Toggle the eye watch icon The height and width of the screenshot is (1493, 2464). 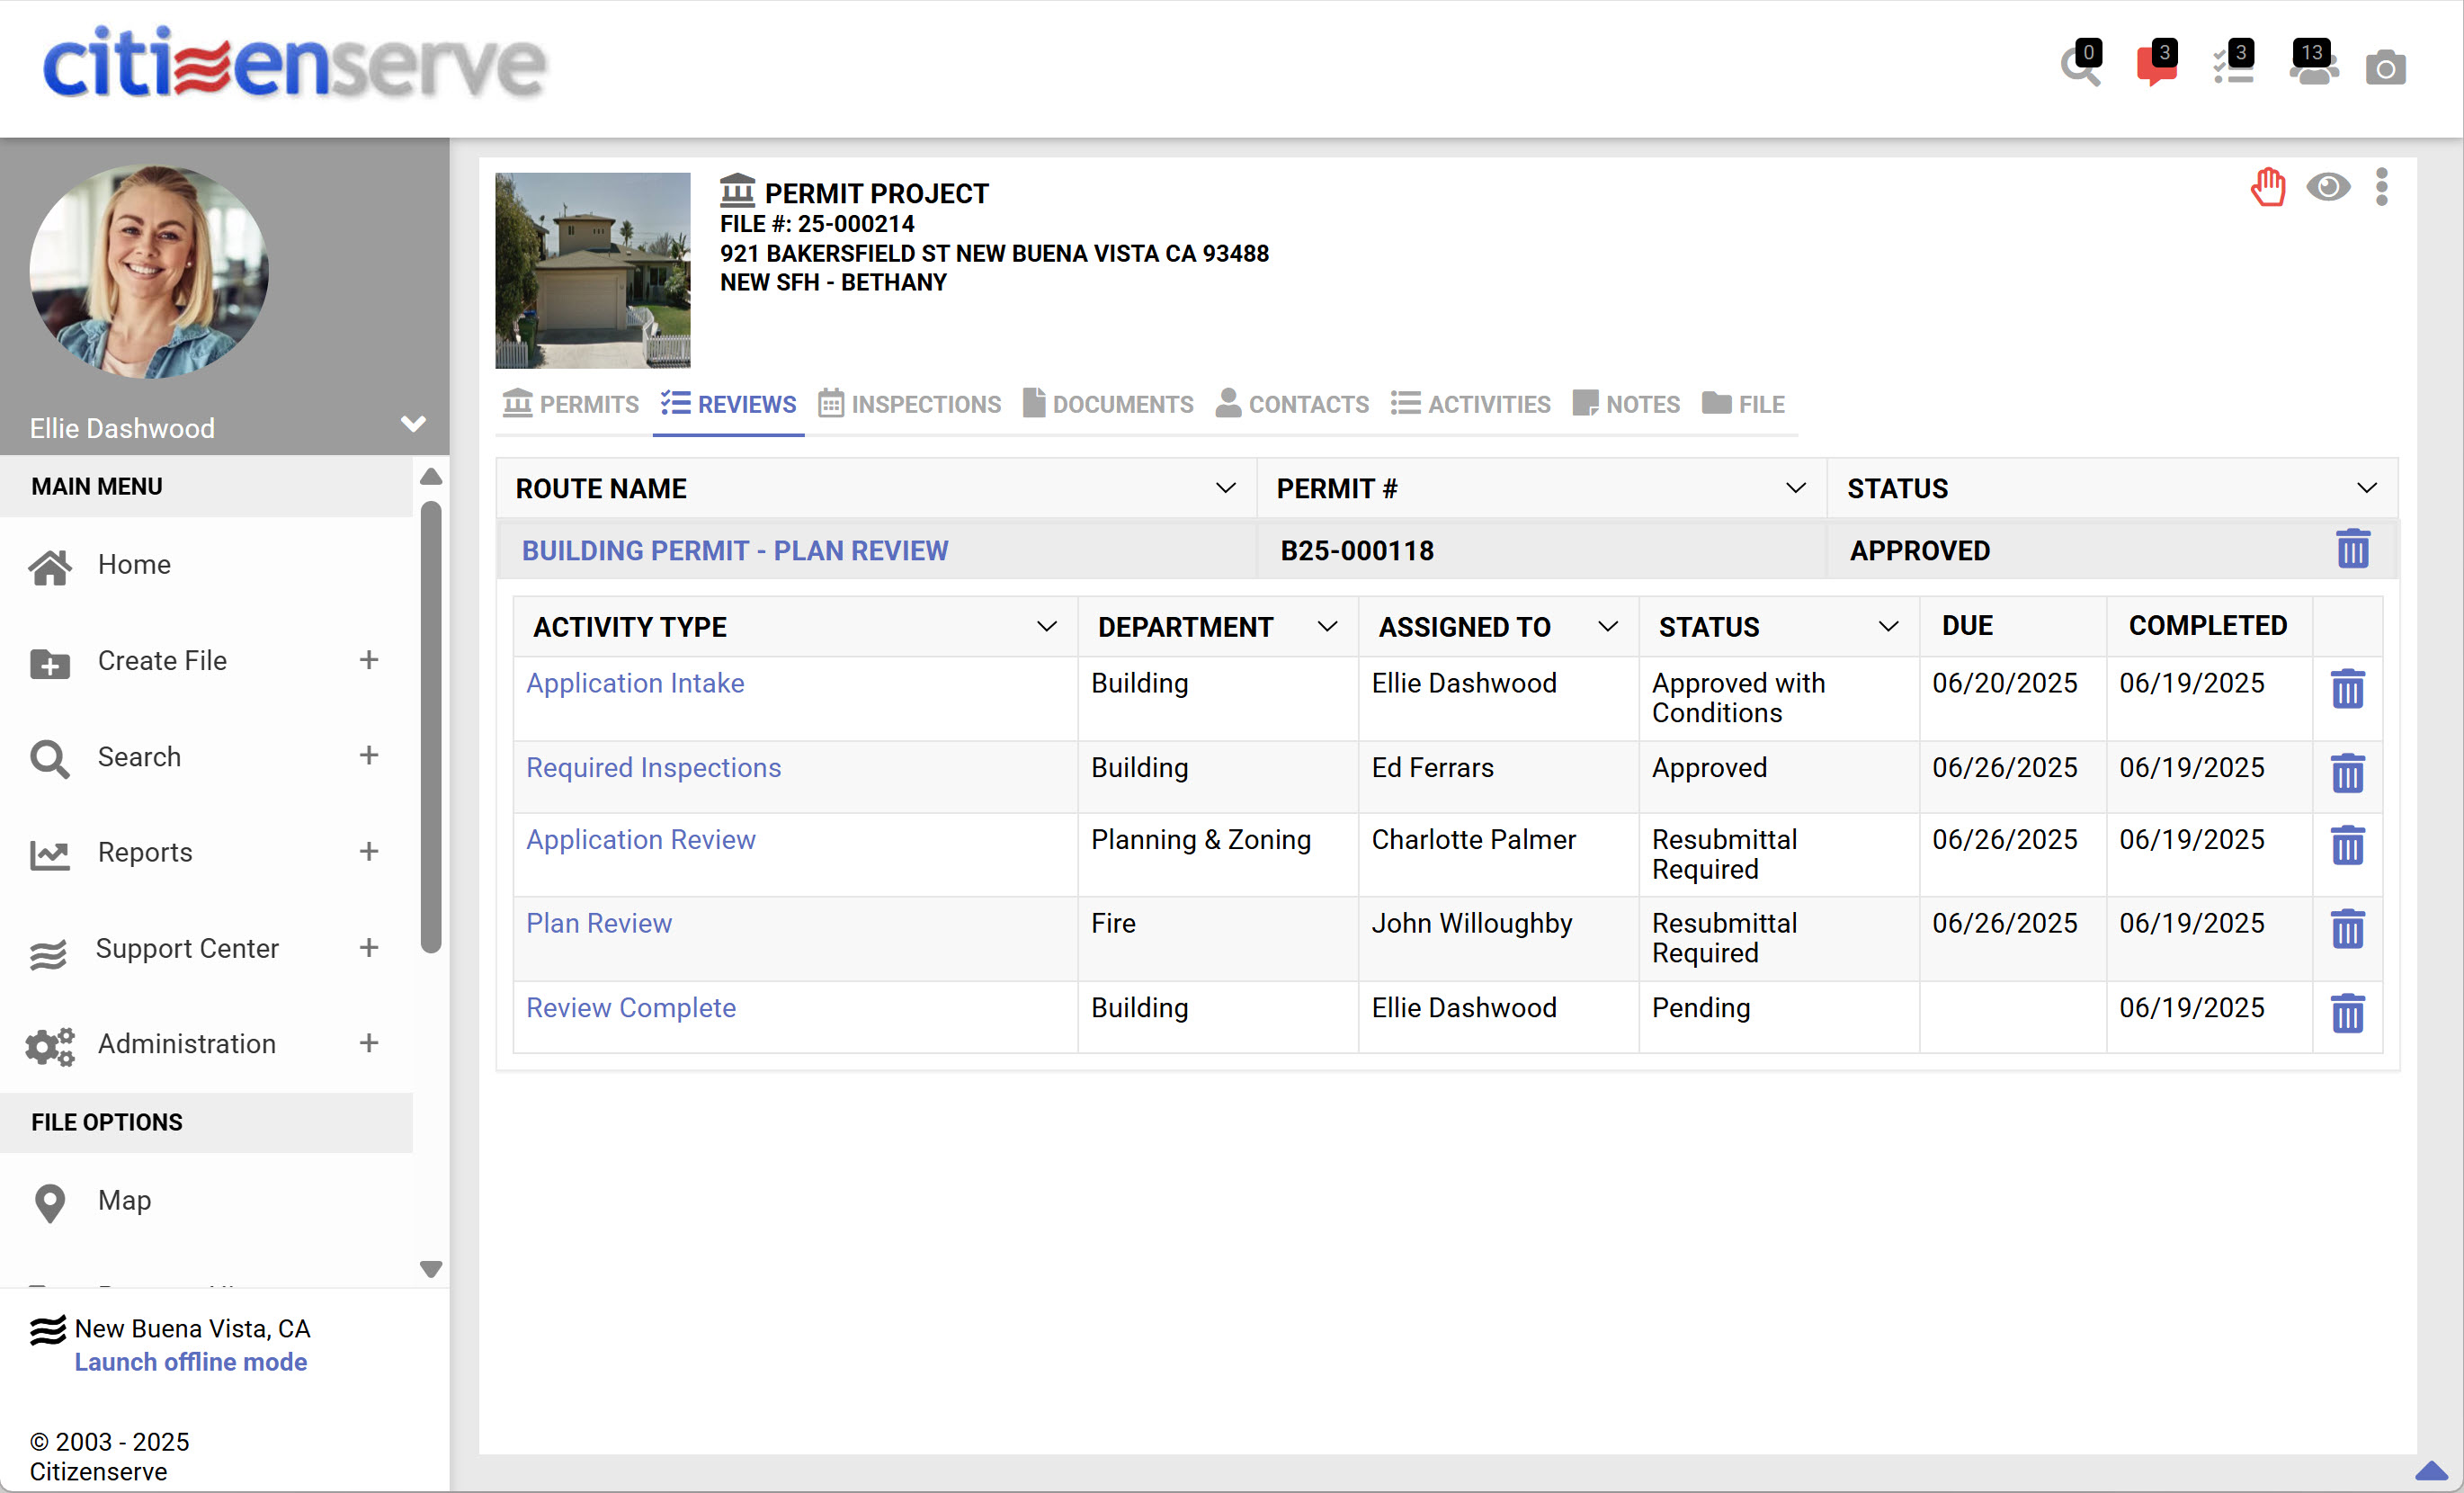pyautogui.click(x=2327, y=187)
